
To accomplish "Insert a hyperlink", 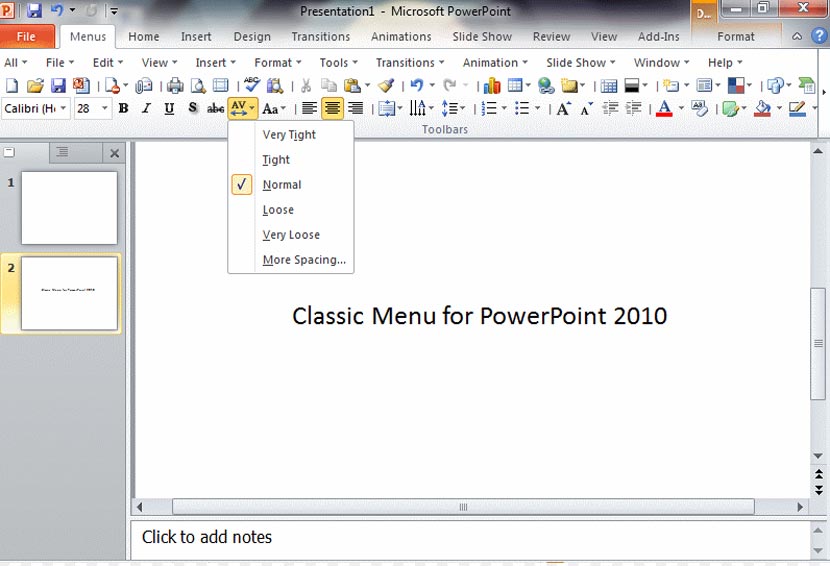I will (546, 85).
